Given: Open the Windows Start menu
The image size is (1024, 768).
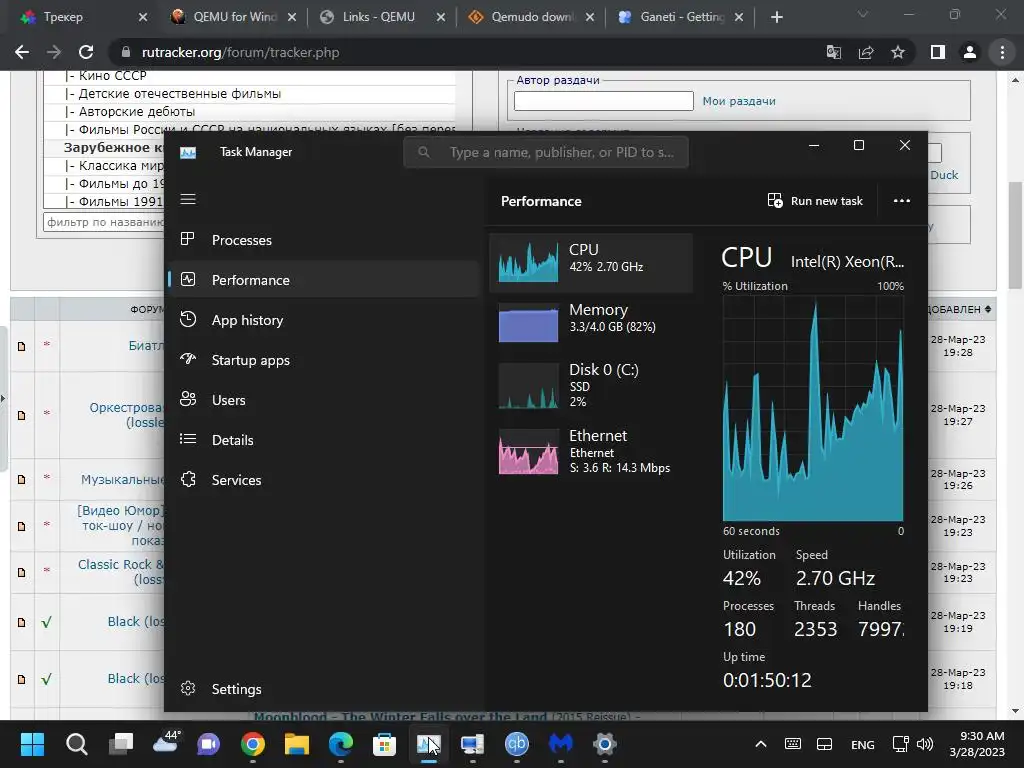Looking at the screenshot, I should tap(32, 744).
